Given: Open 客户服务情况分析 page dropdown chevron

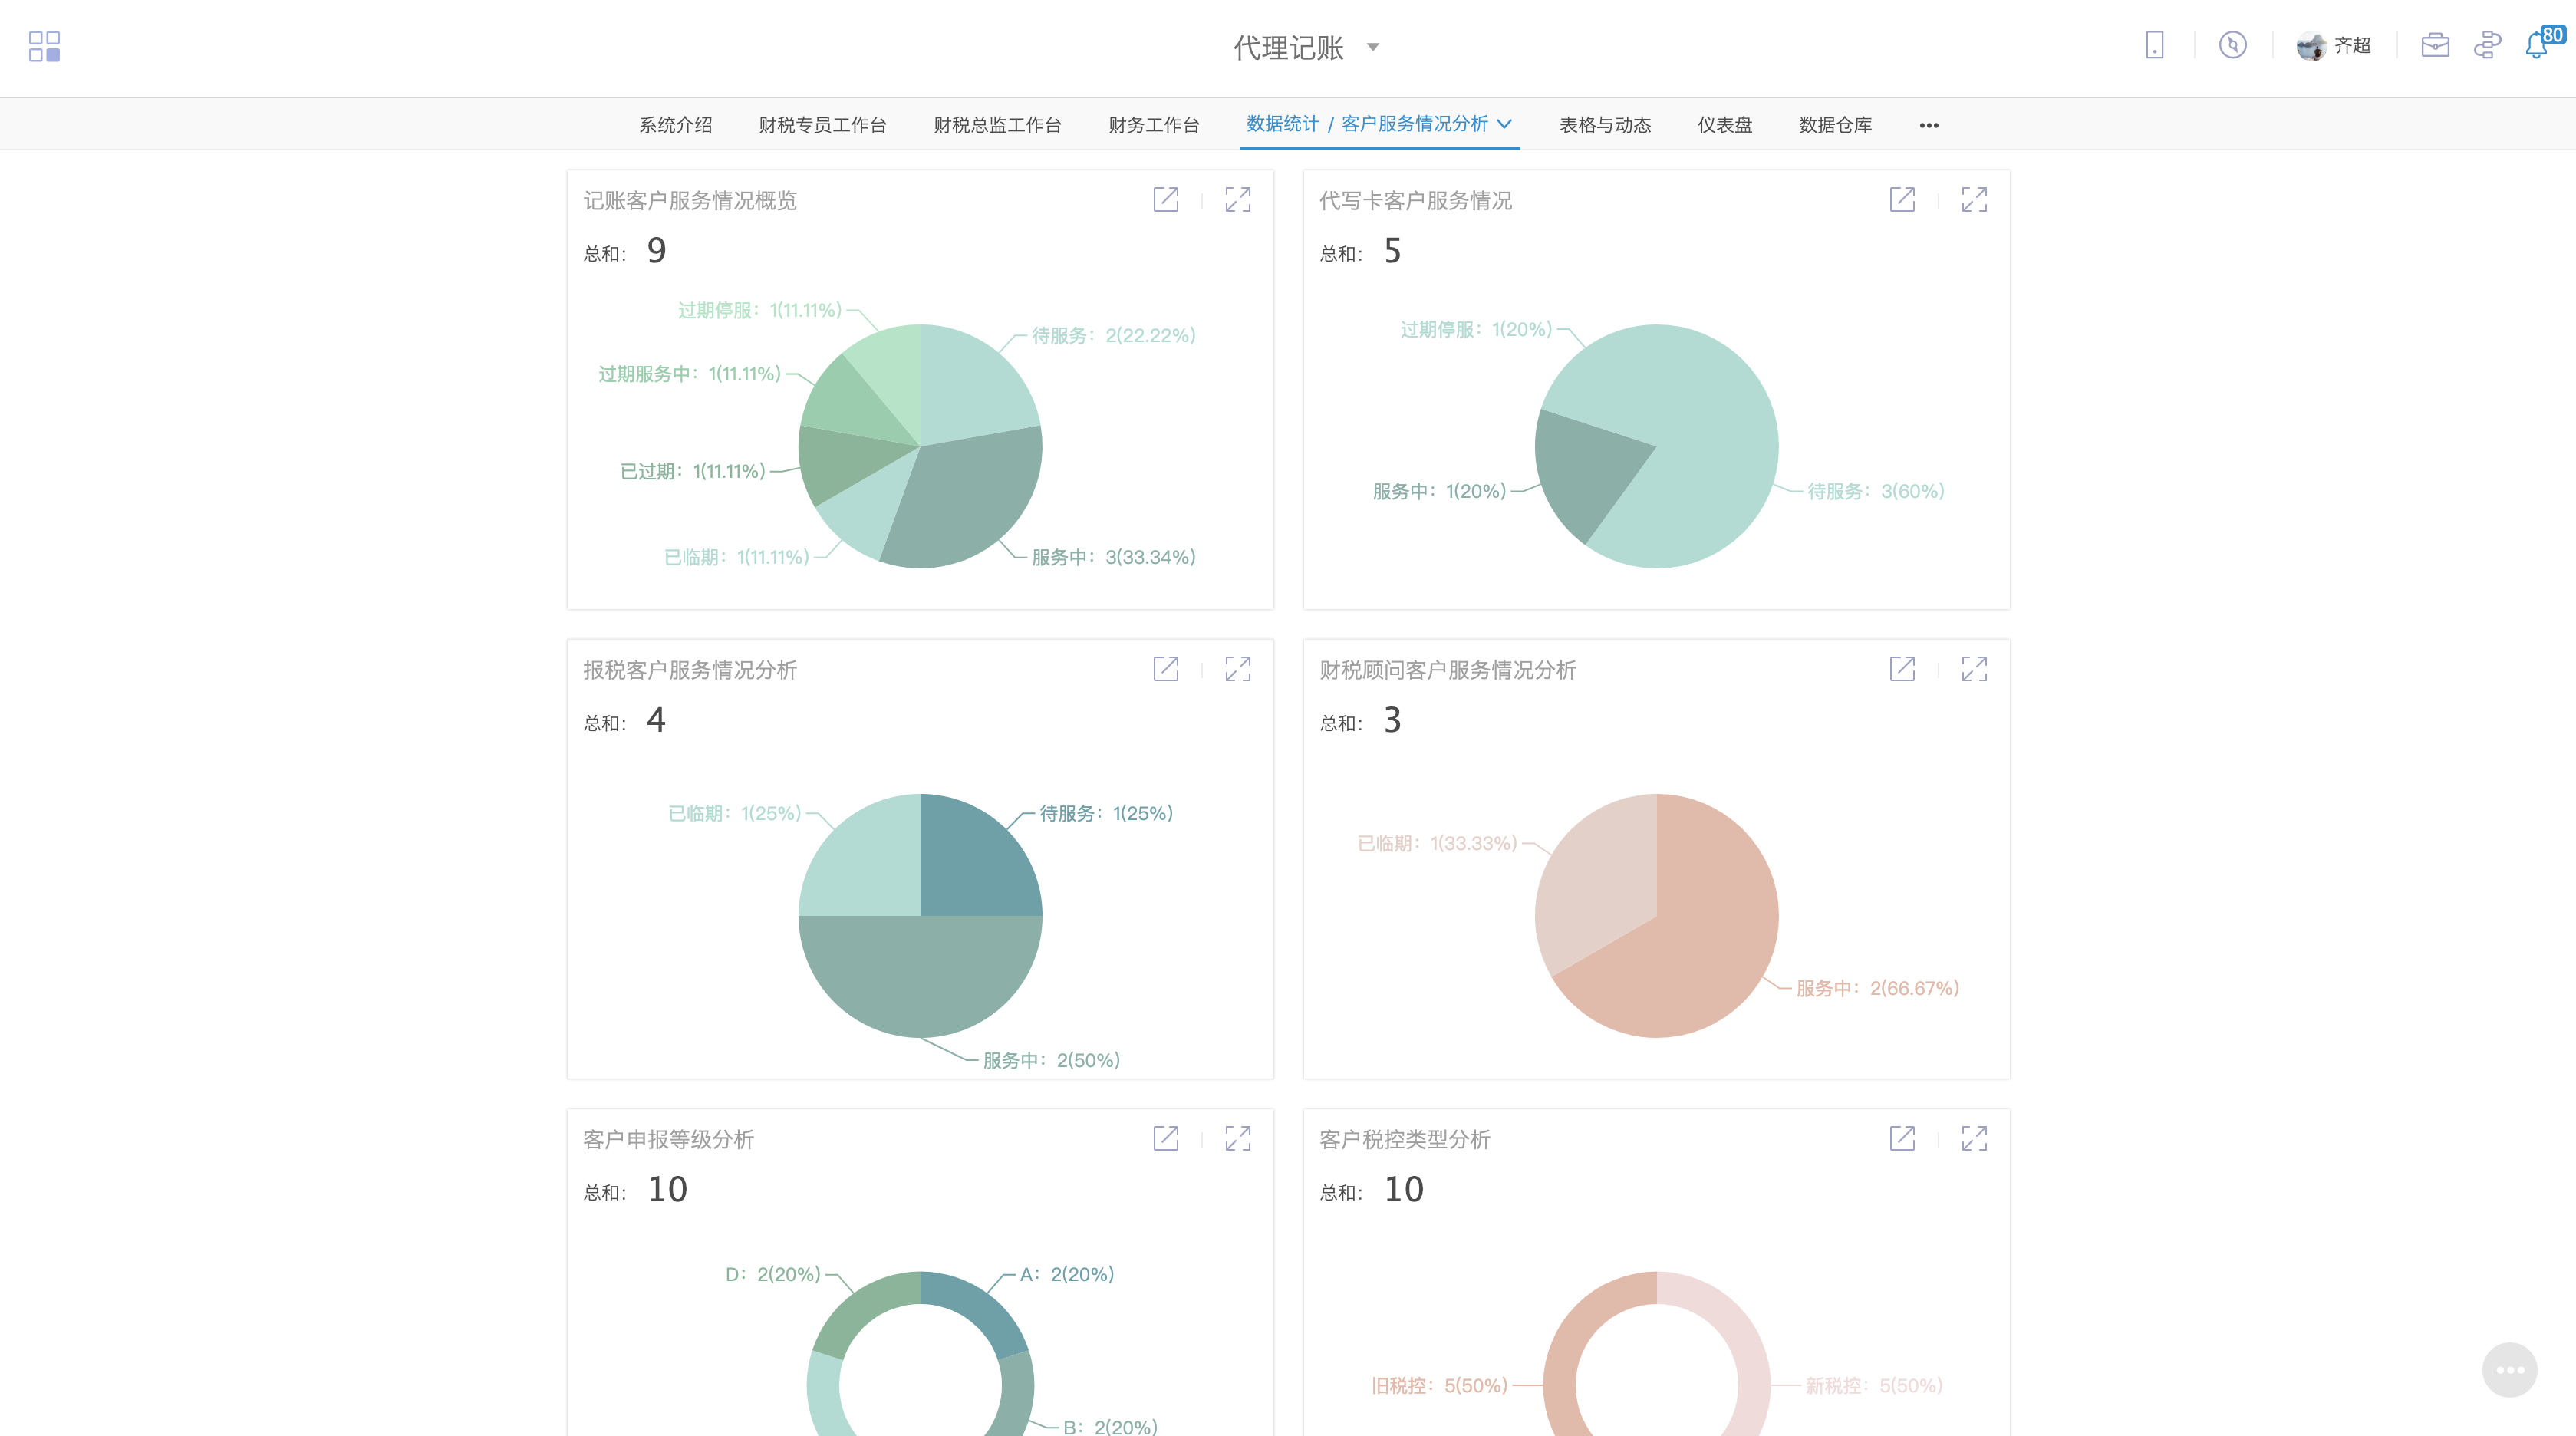Looking at the screenshot, I should (1504, 124).
